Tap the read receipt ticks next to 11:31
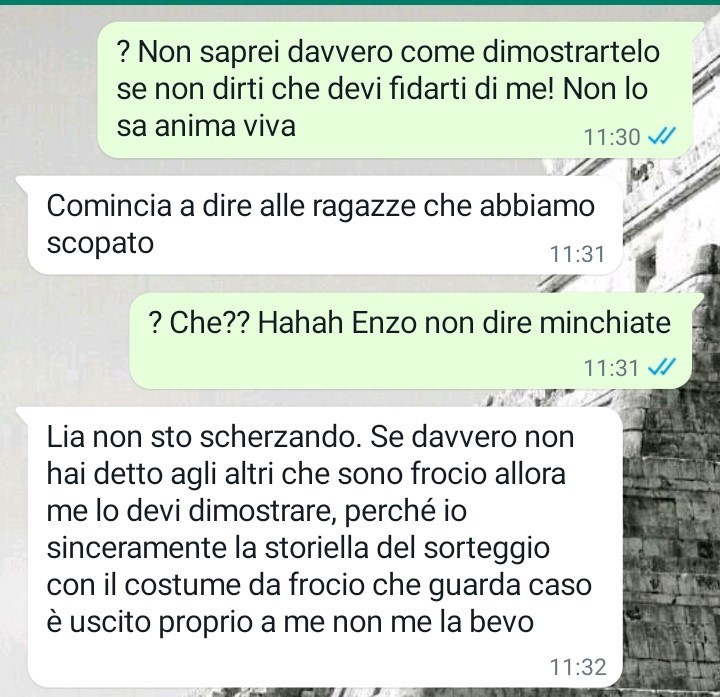 coord(661,367)
